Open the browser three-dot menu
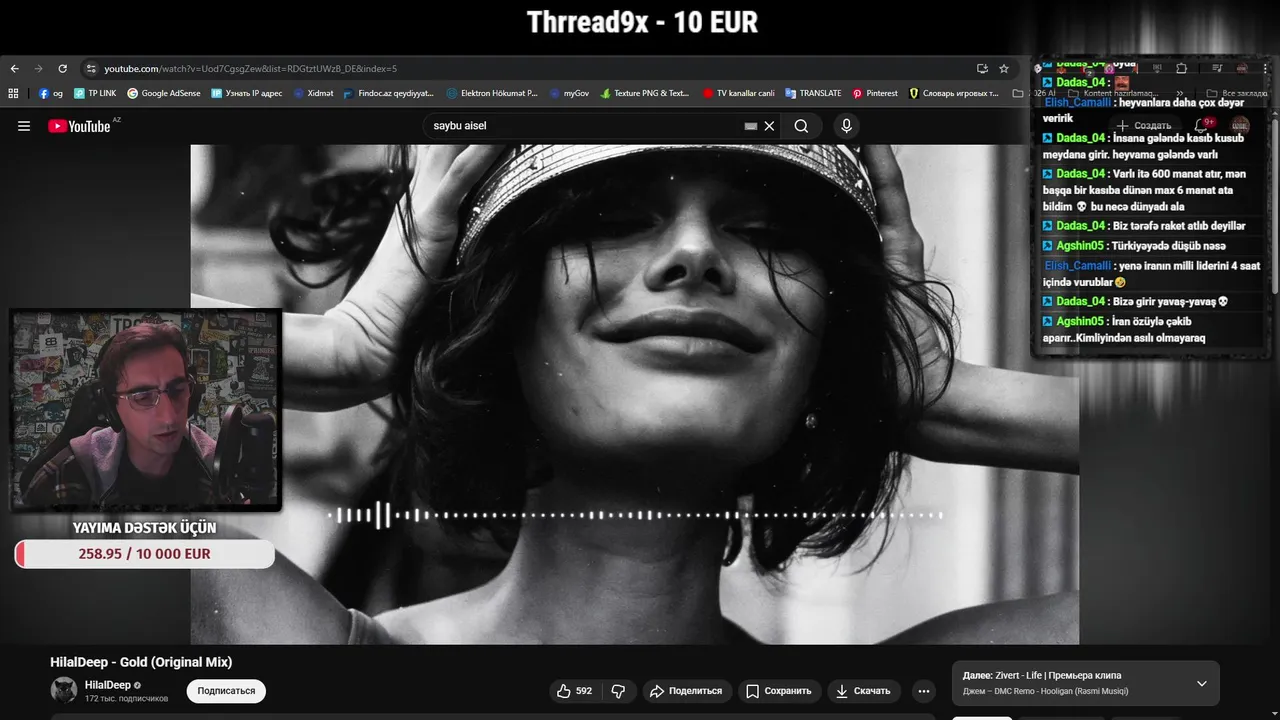 (x=1266, y=69)
